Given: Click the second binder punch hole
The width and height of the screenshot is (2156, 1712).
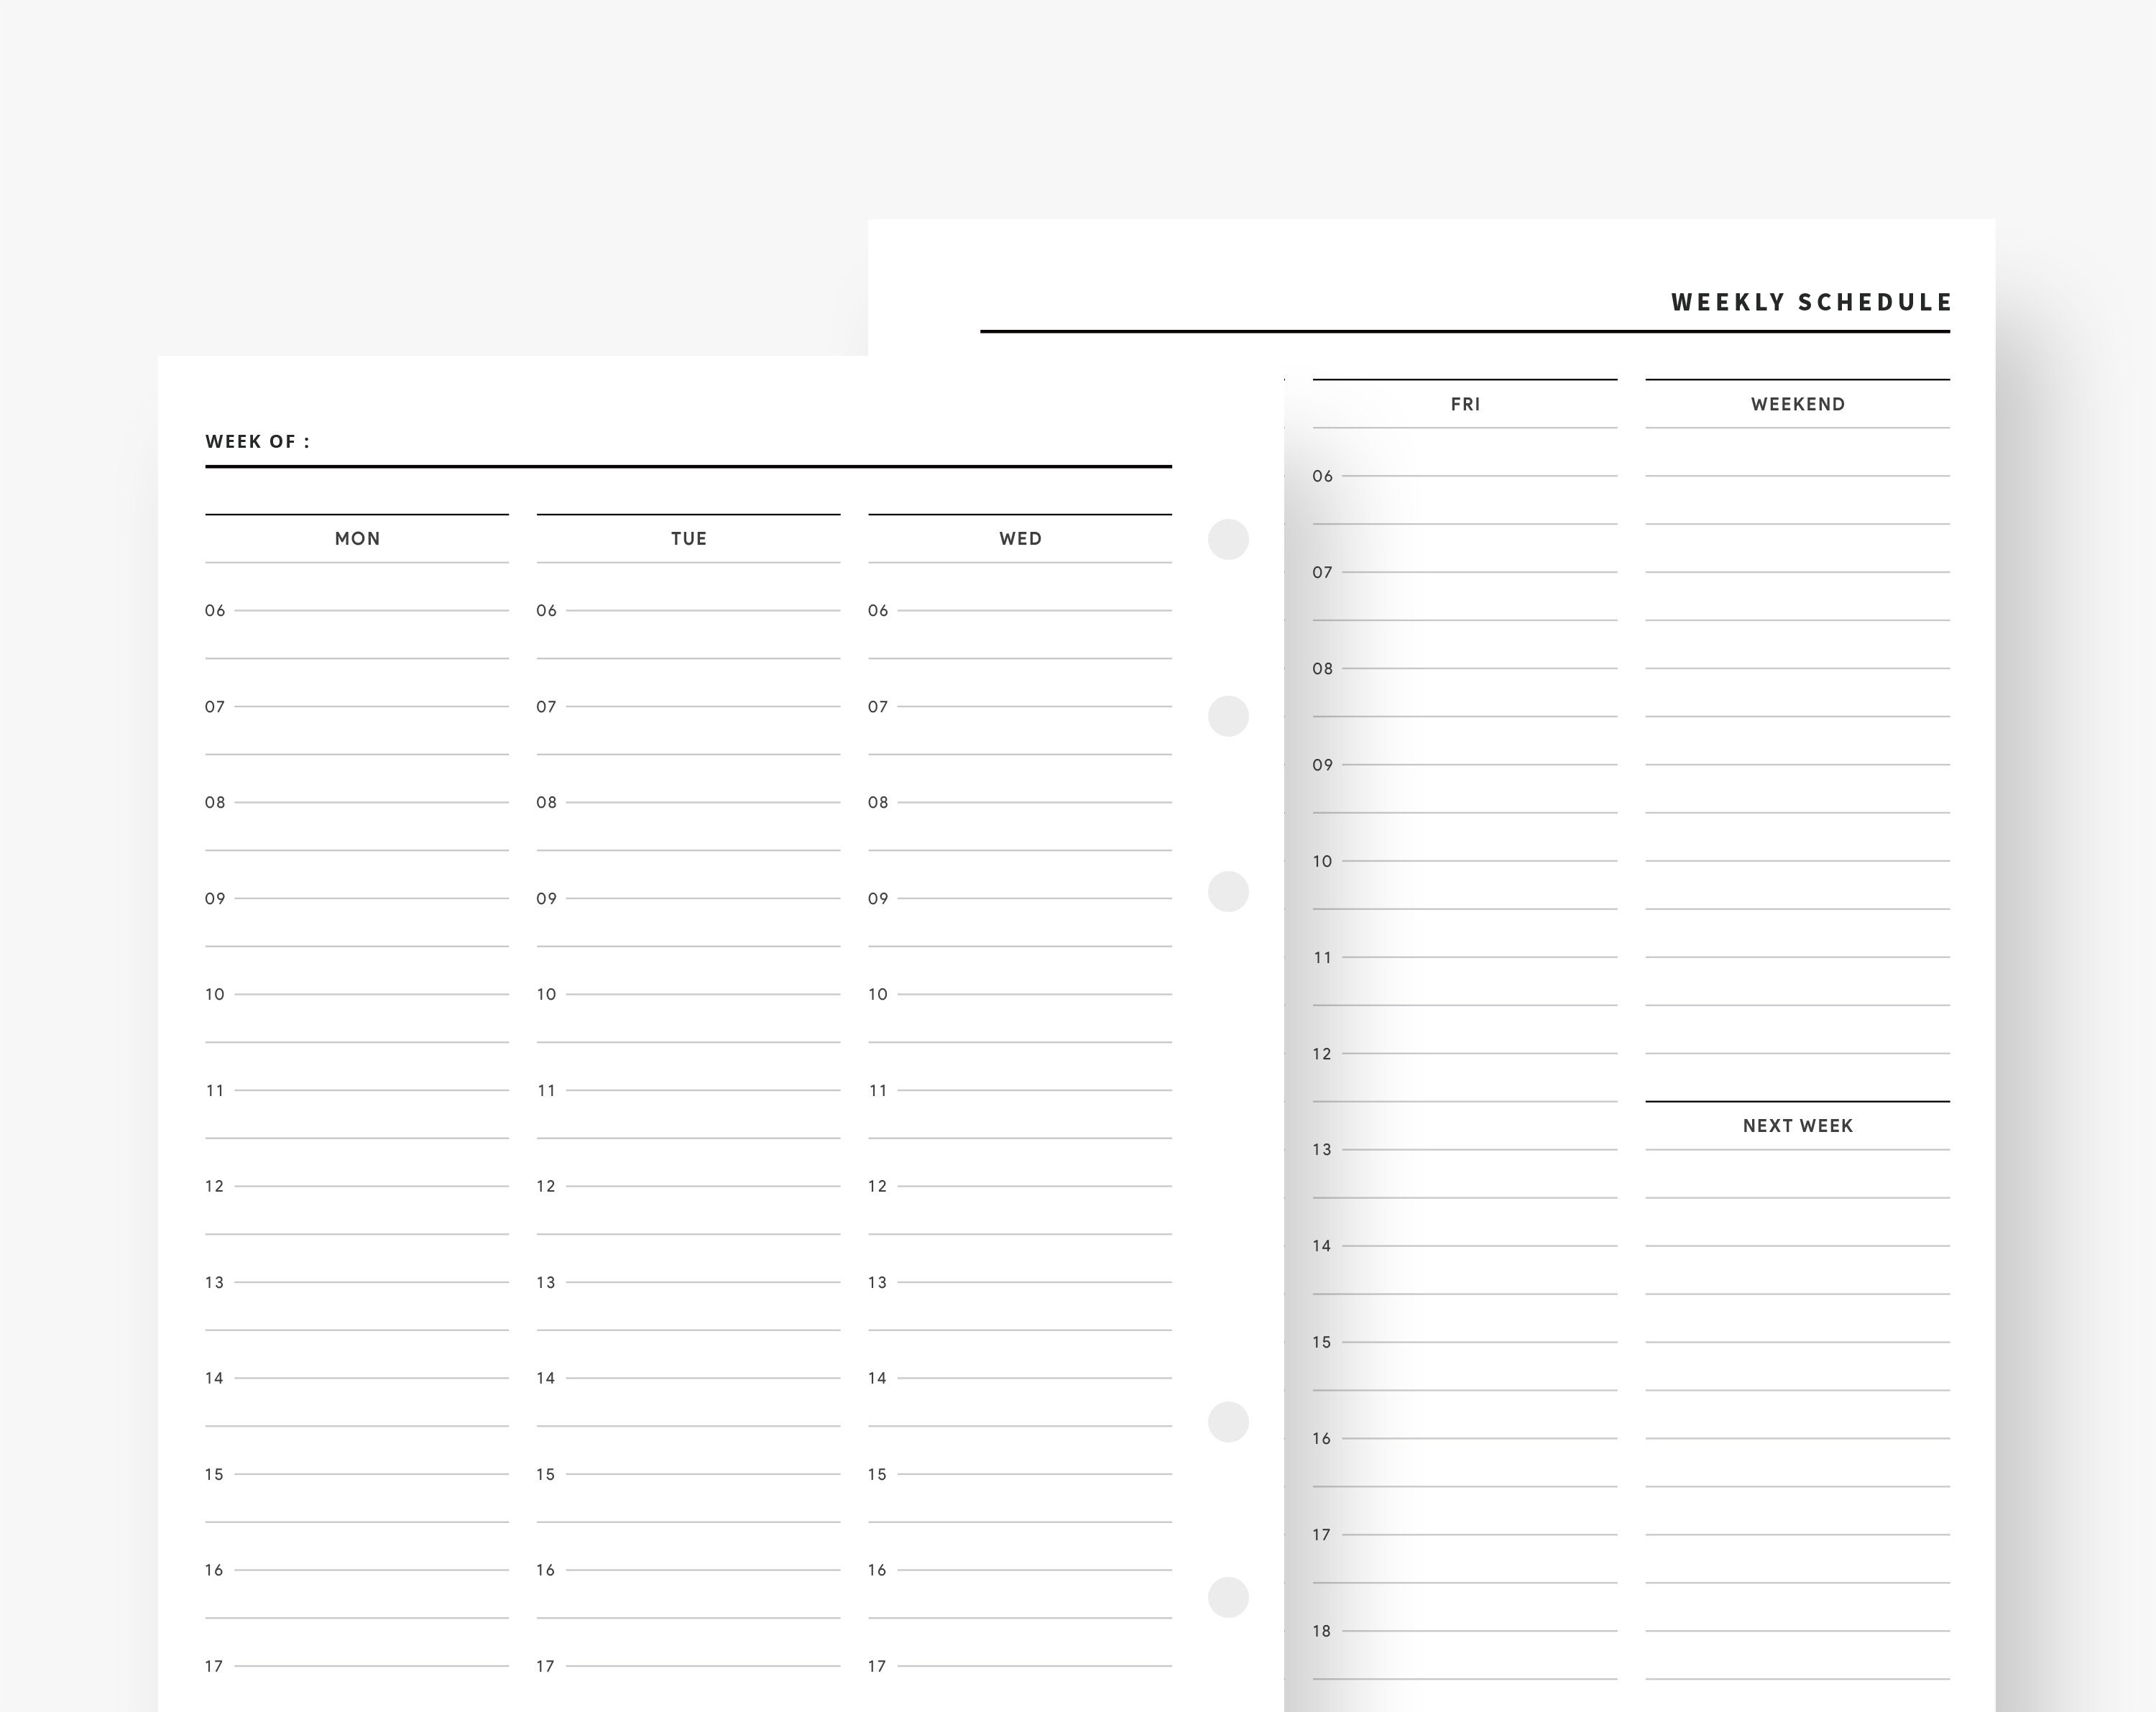Looking at the screenshot, I should click(x=1228, y=716).
